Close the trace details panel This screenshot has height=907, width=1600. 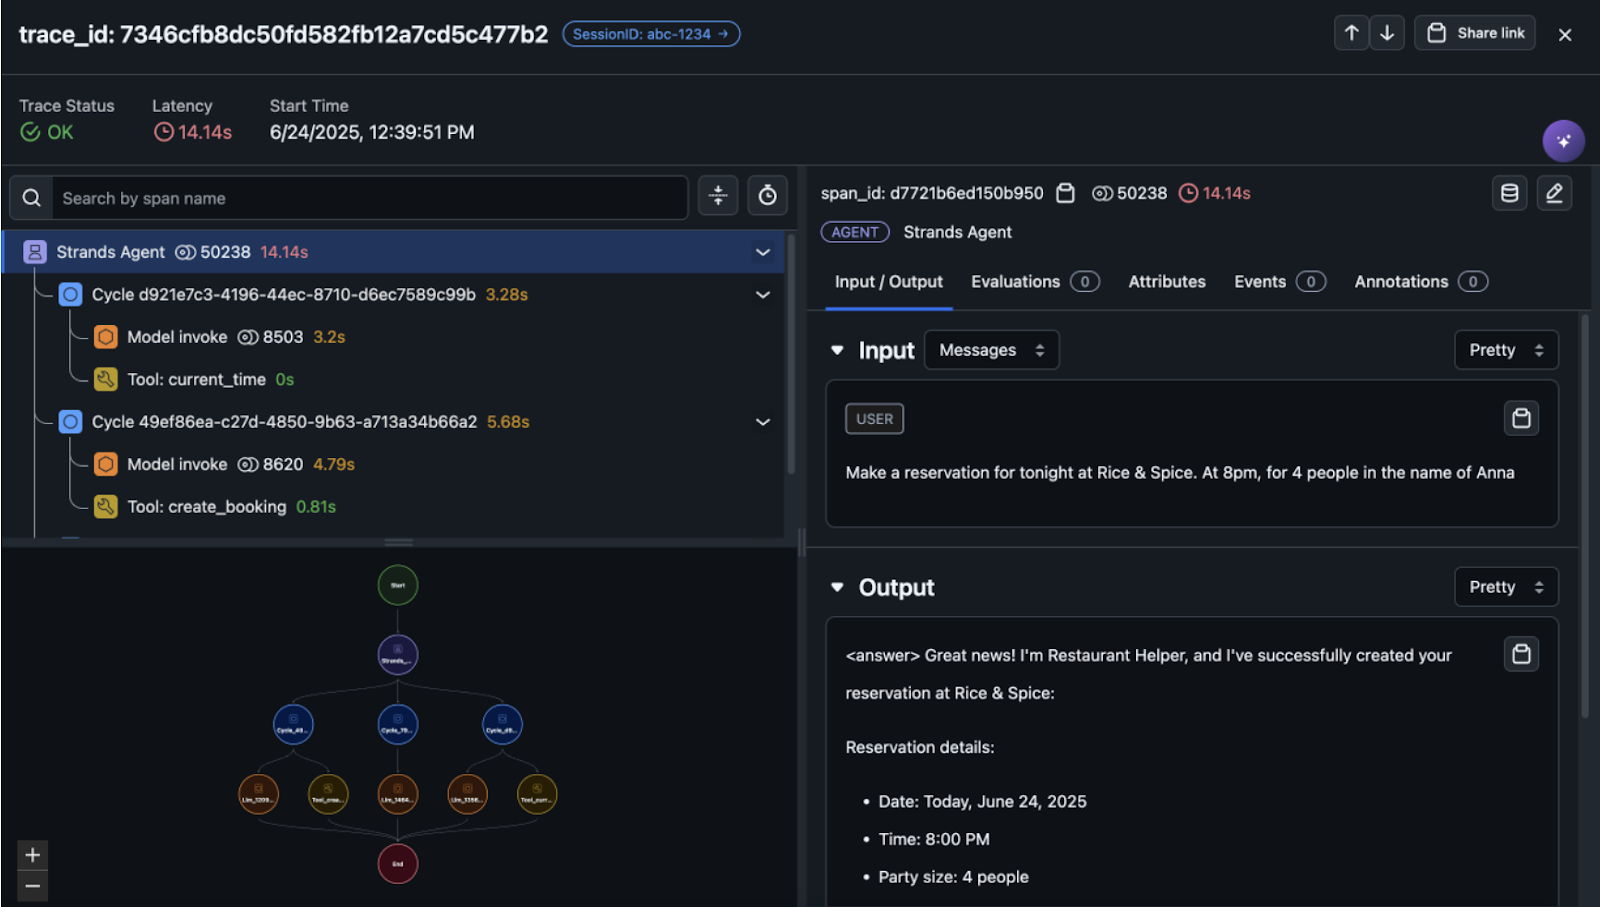click(x=1565, y=35)
